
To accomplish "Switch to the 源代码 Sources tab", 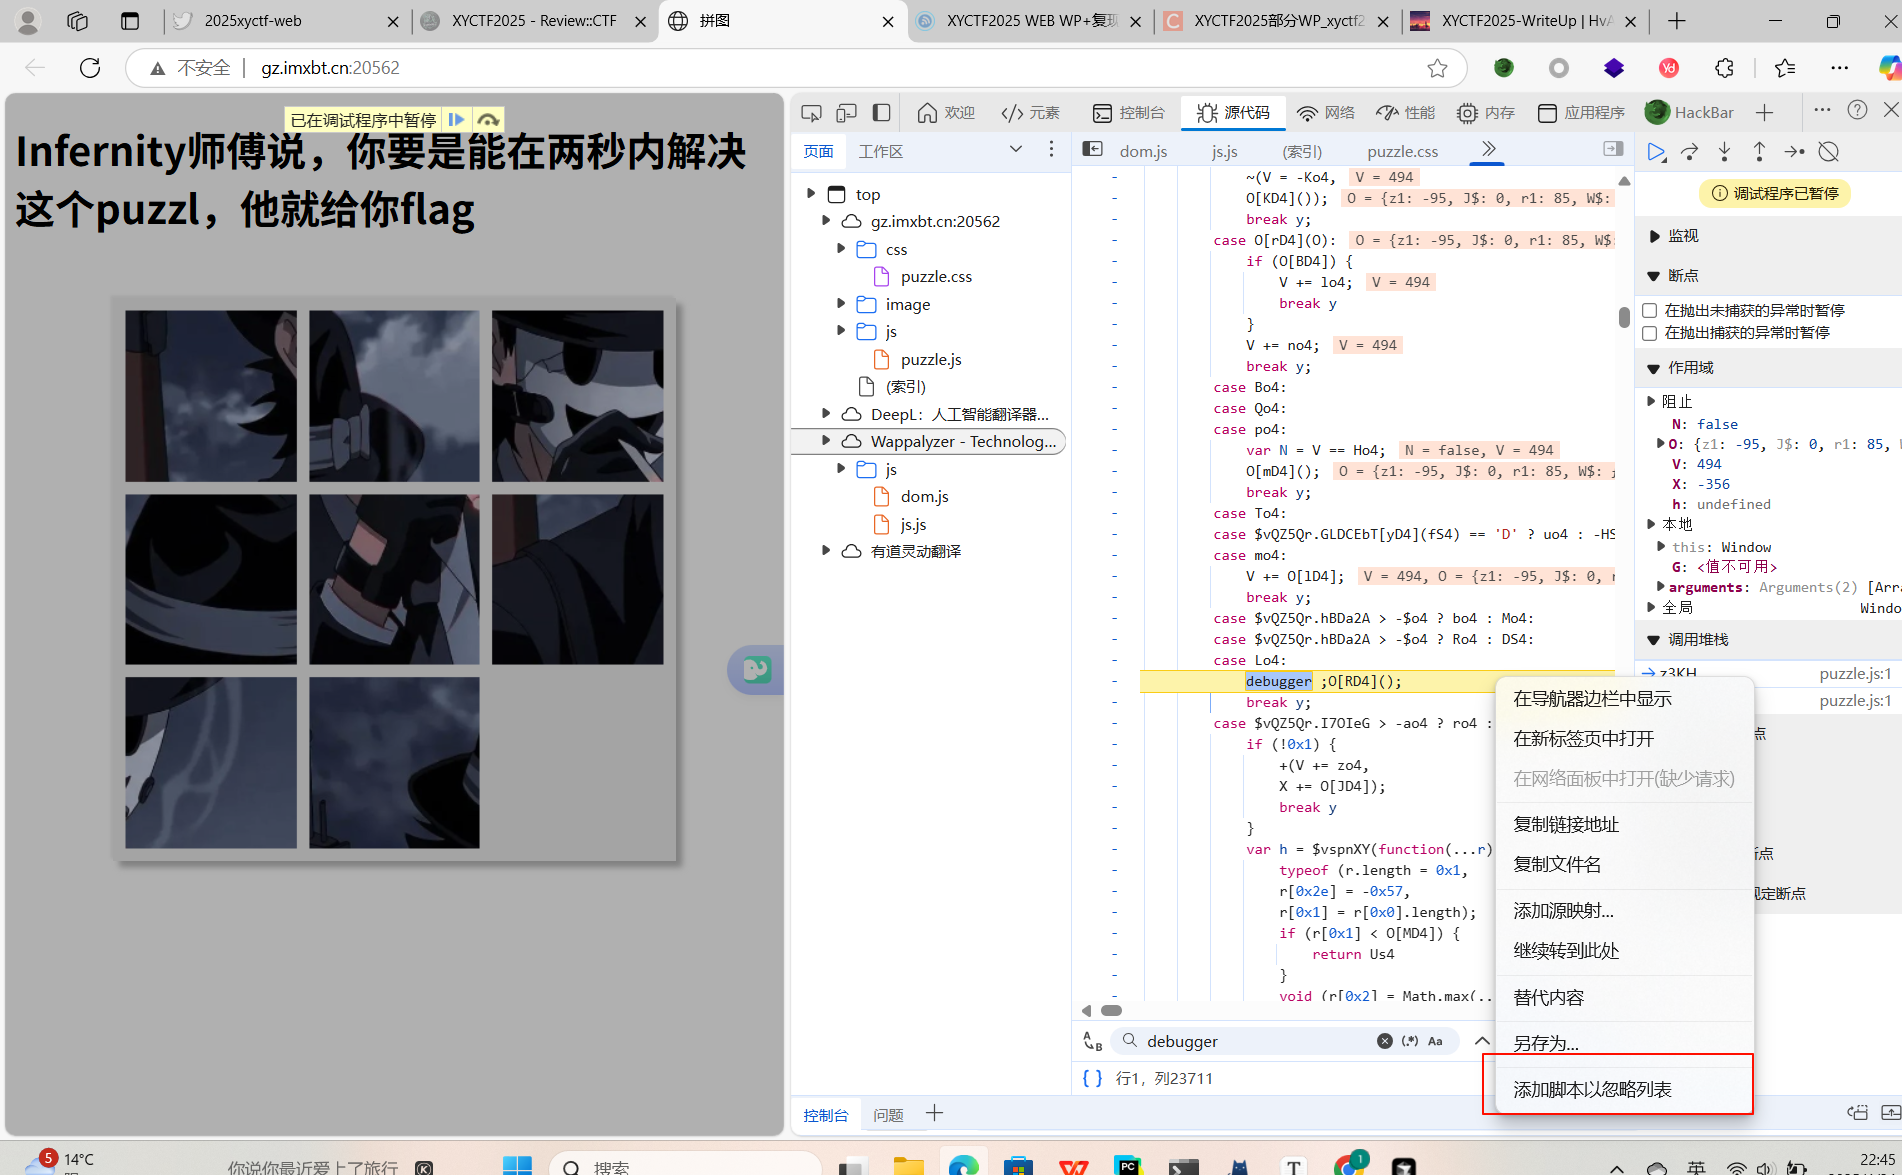I will click(x=1233, y=113).
